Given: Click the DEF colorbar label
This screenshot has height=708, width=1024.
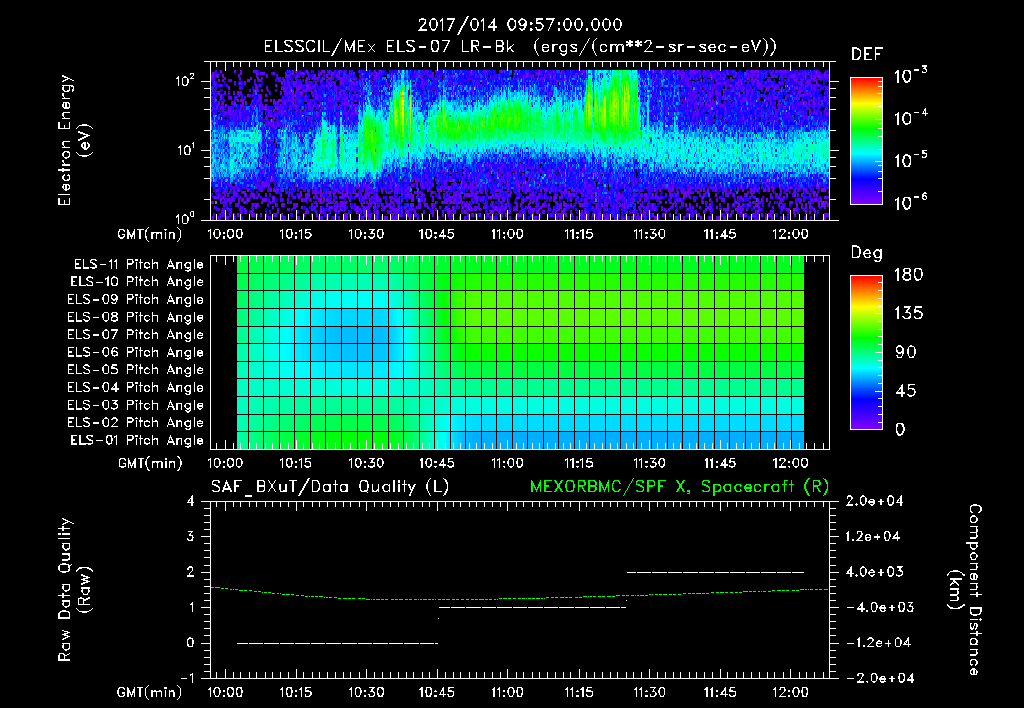Looking at the screenshot, I should tap(867, 54).
